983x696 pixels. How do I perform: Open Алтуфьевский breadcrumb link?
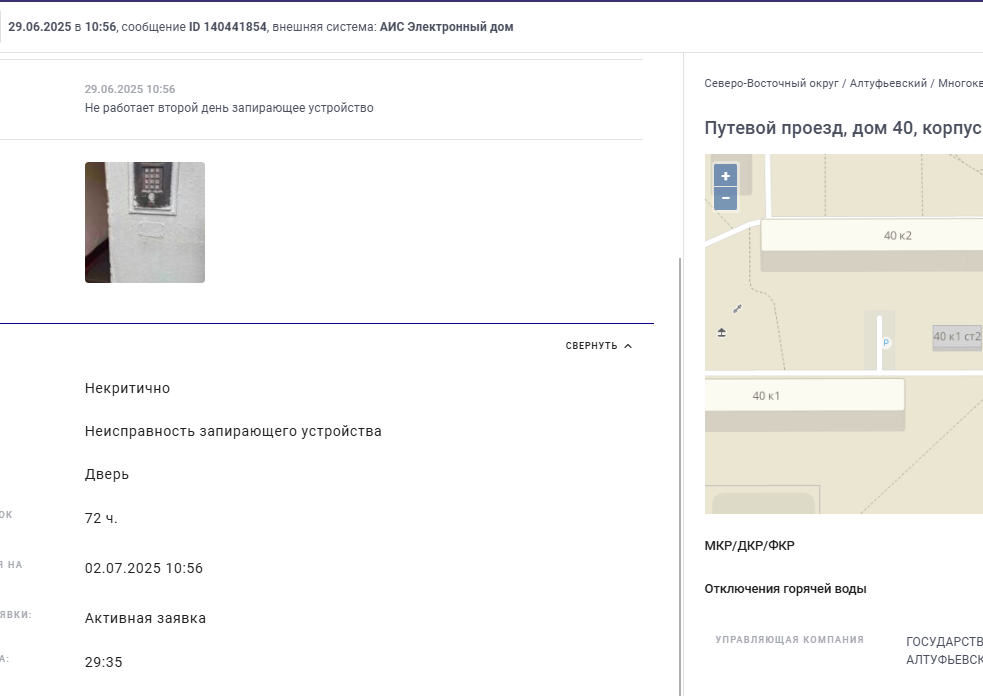(x=888, y=83)
